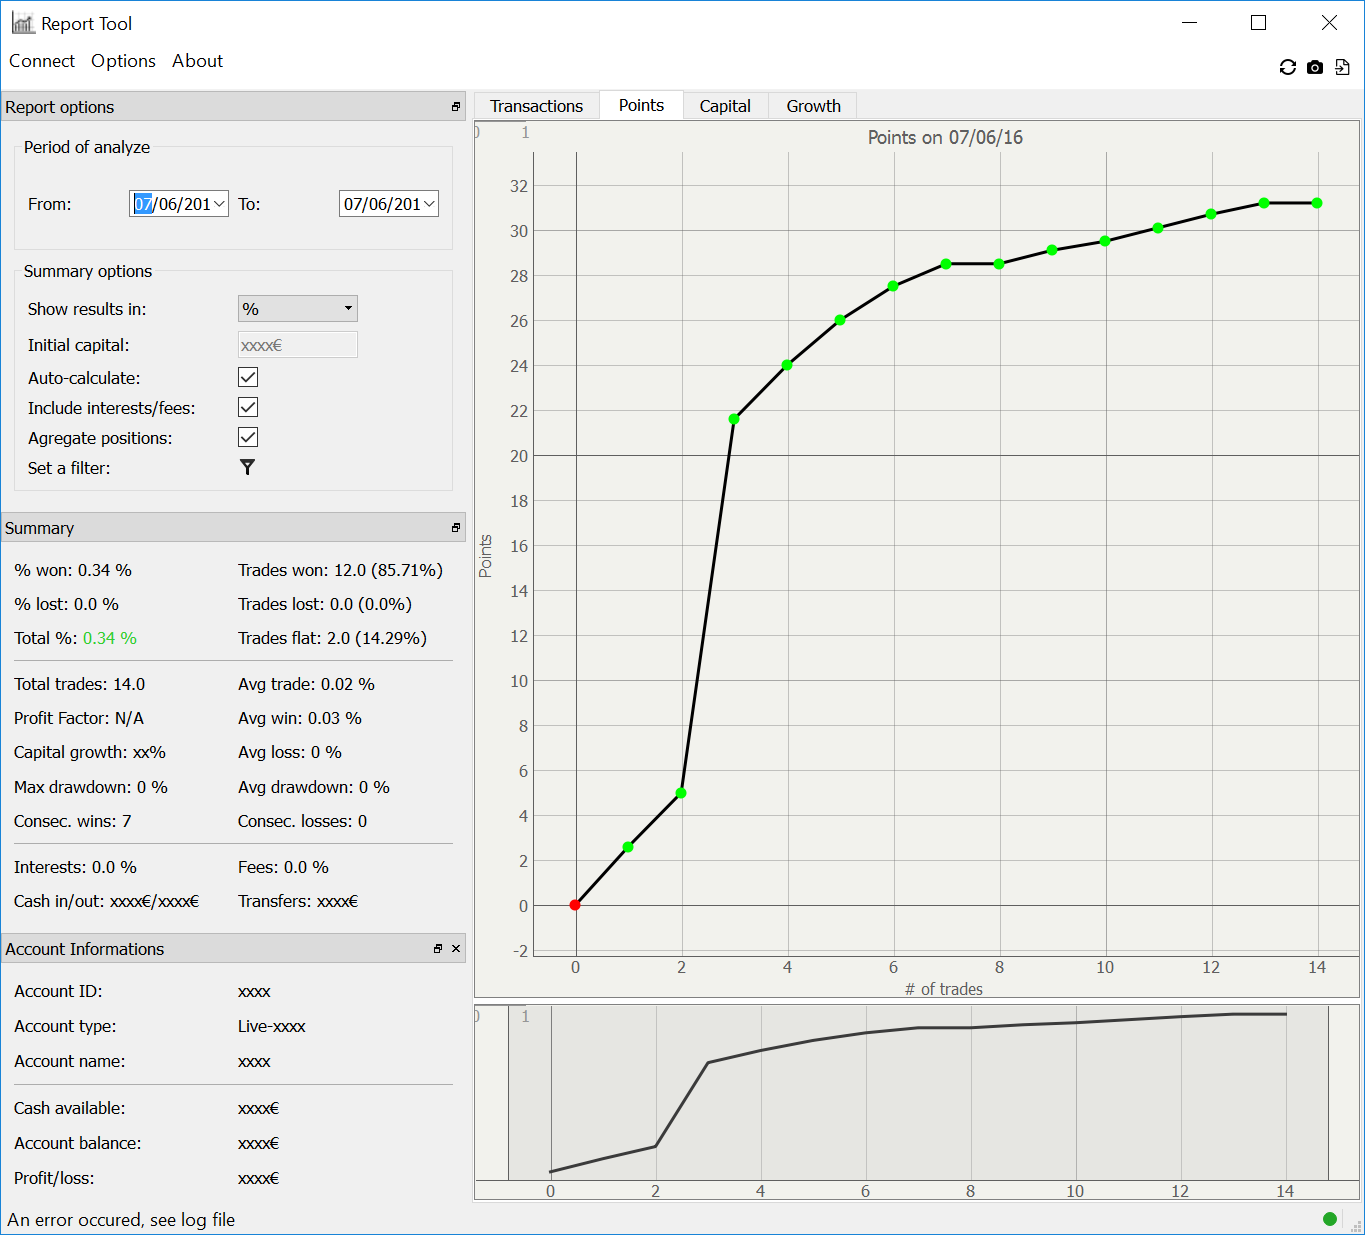Close the Account Informations panel
Screen dimensions: 1365x1235
tap(456, 949)
